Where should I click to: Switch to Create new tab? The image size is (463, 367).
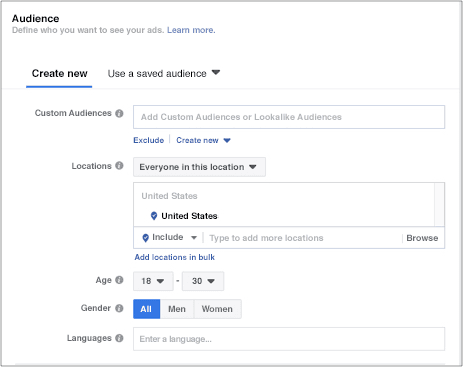(59, 74)
